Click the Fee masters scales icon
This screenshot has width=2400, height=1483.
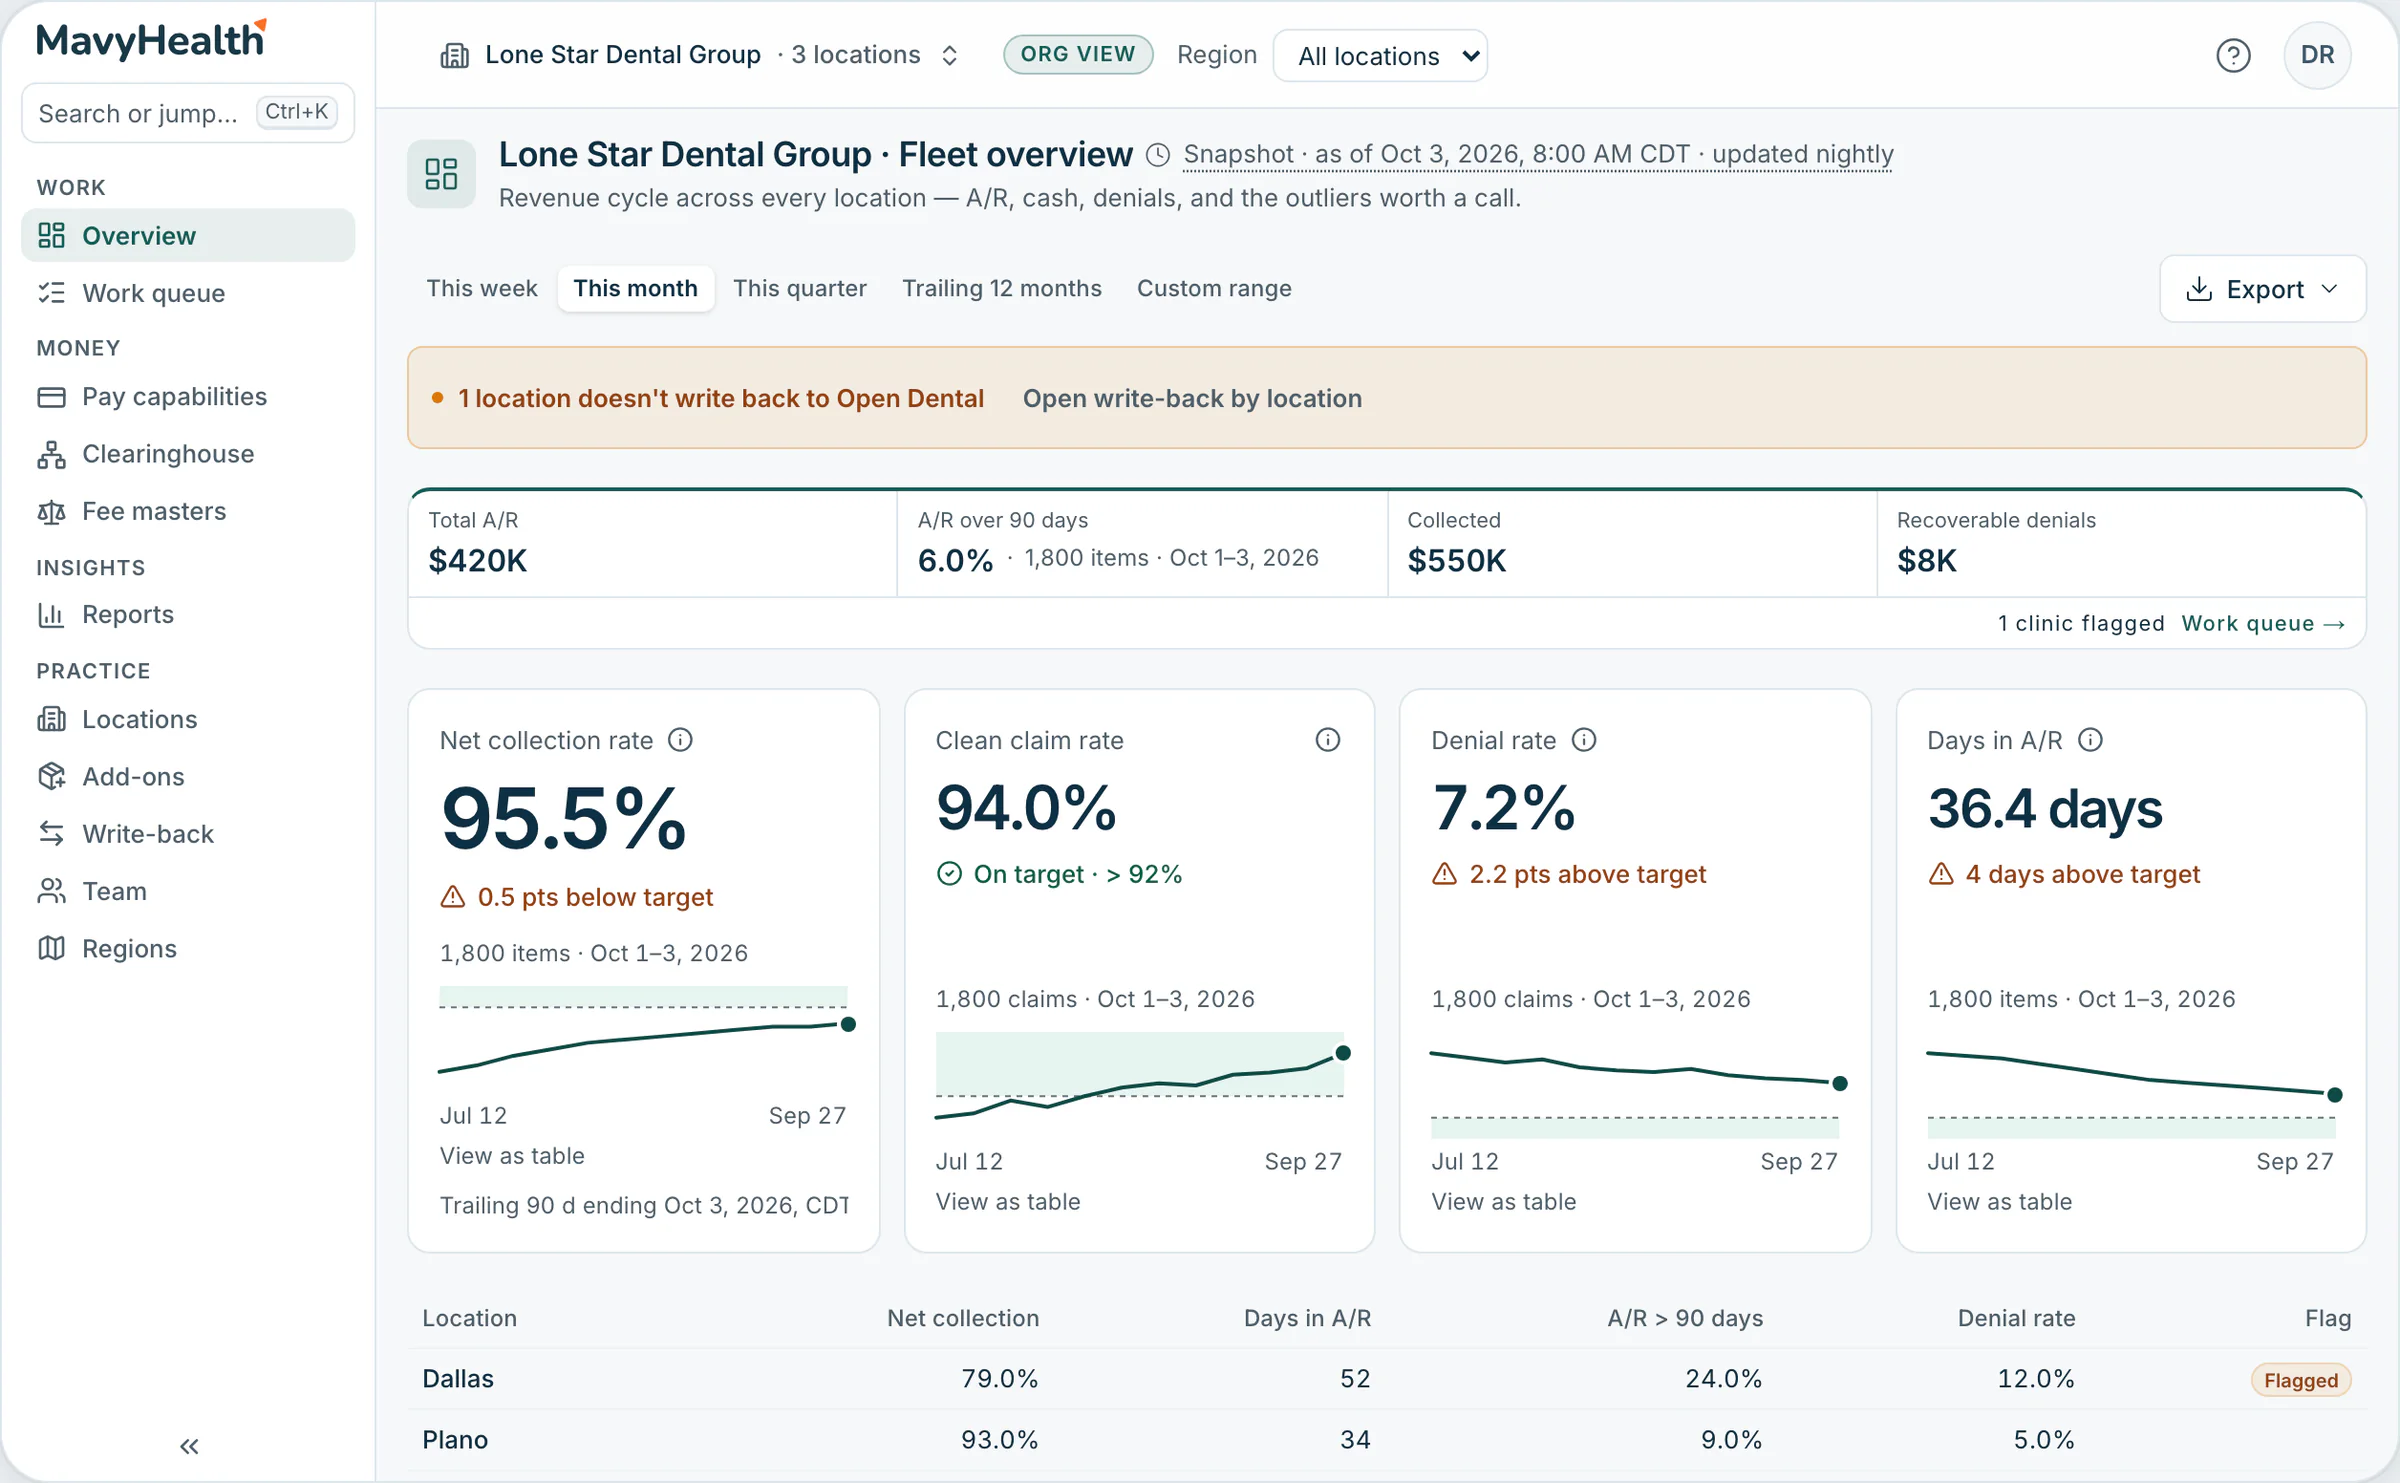(x=51, y=512)
